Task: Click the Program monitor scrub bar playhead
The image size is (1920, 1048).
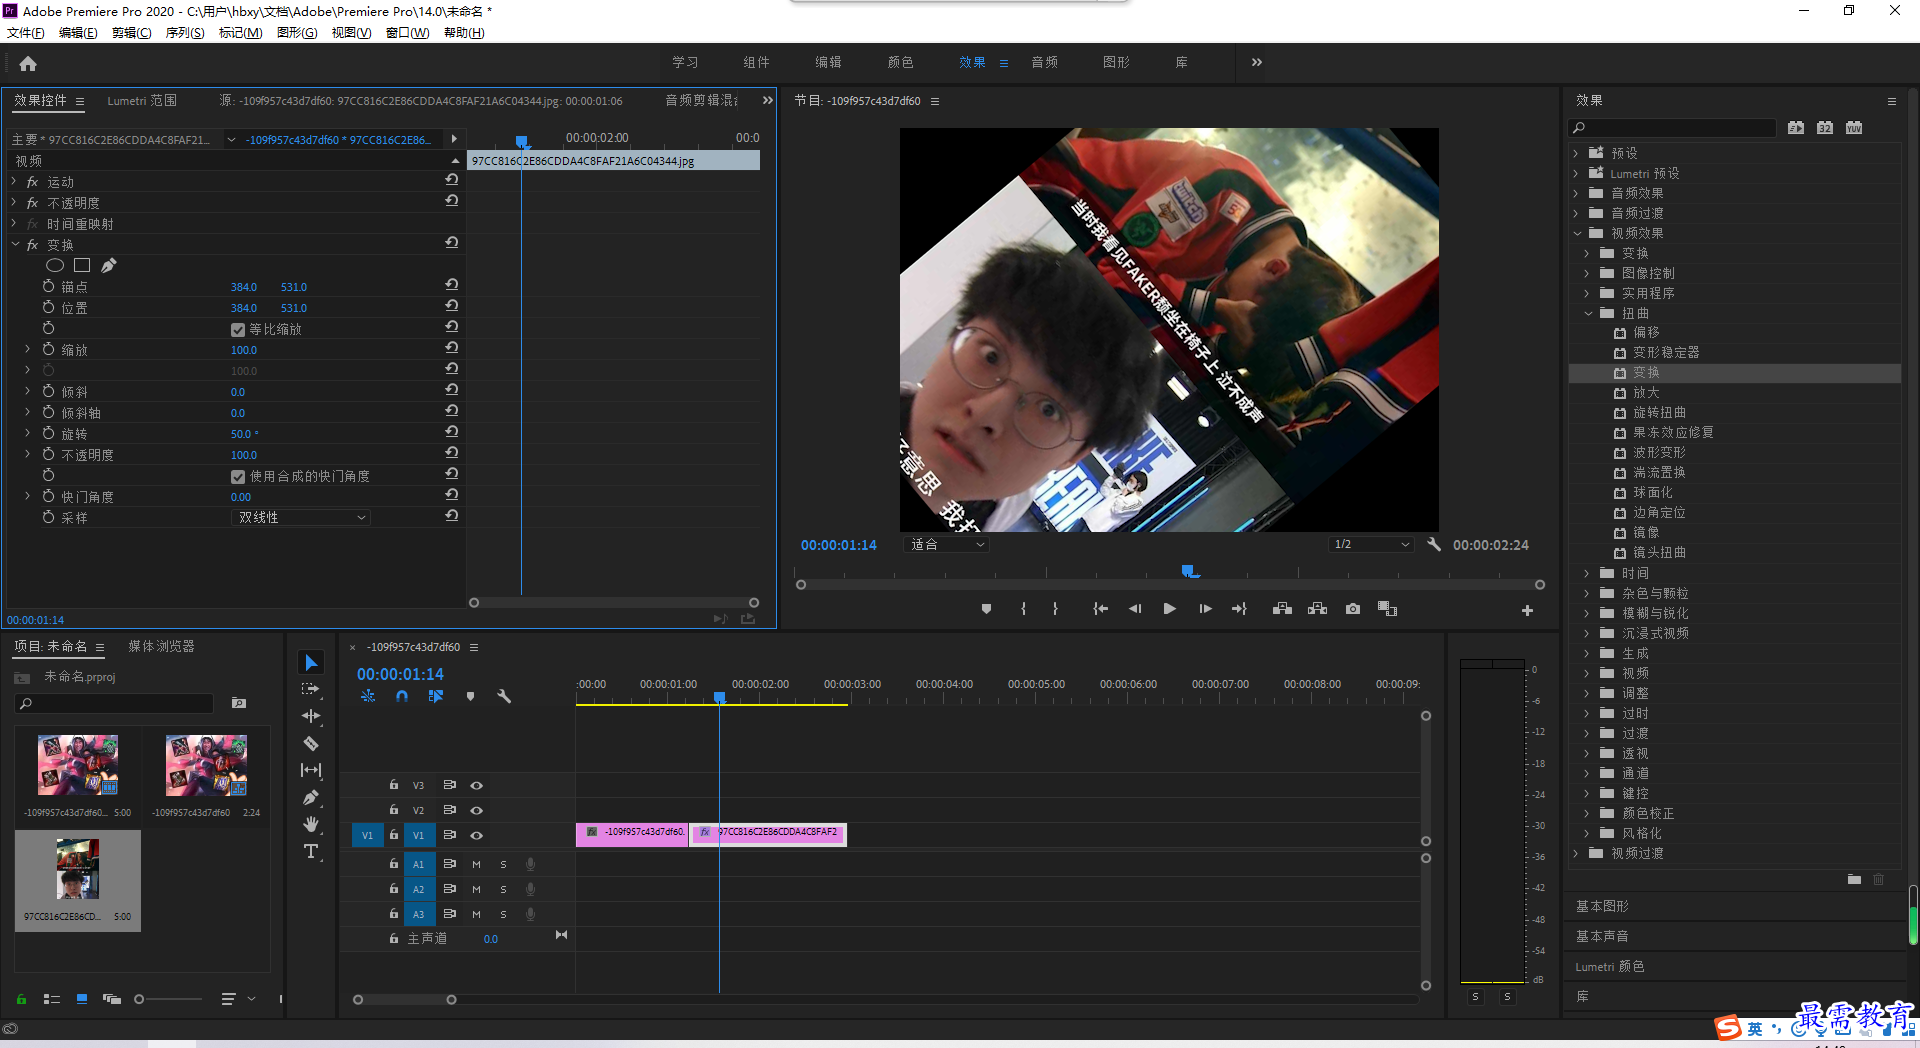Action: 1188,572
